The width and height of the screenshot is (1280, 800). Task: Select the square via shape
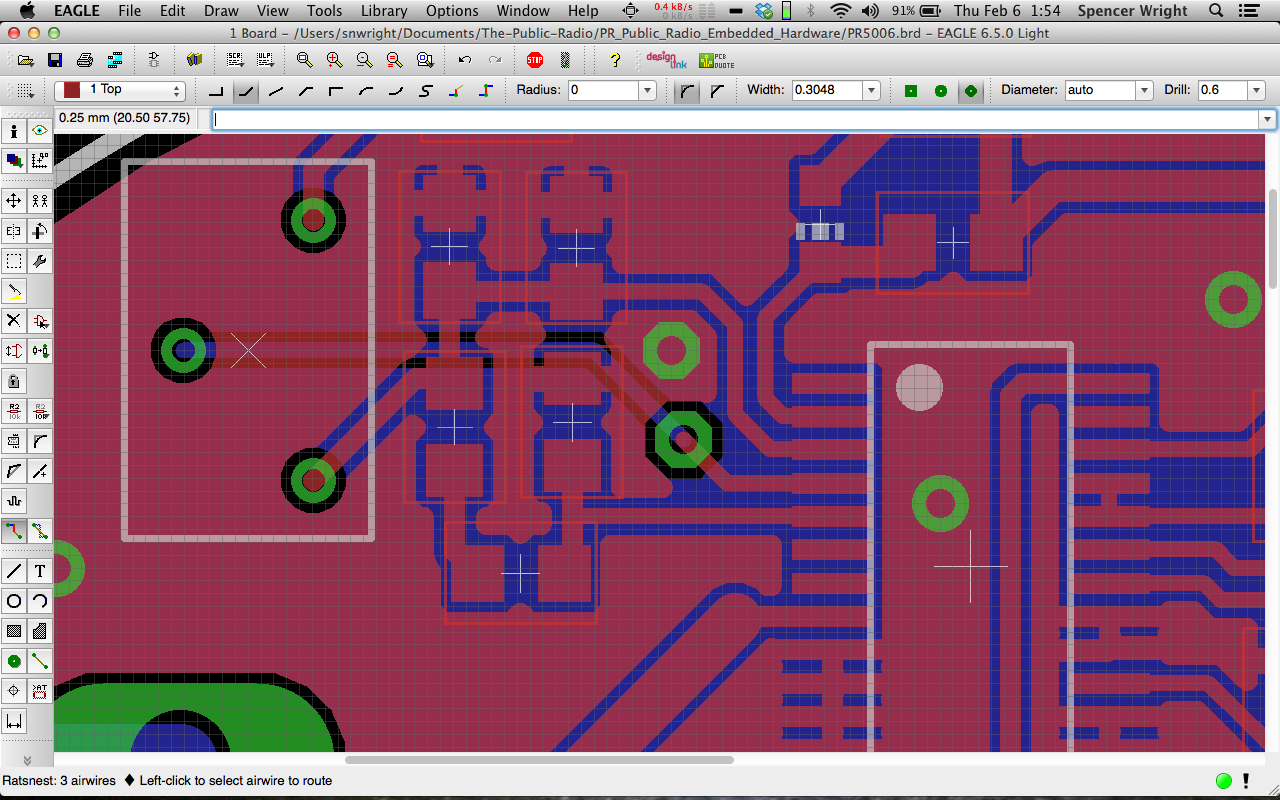(911, 90)
